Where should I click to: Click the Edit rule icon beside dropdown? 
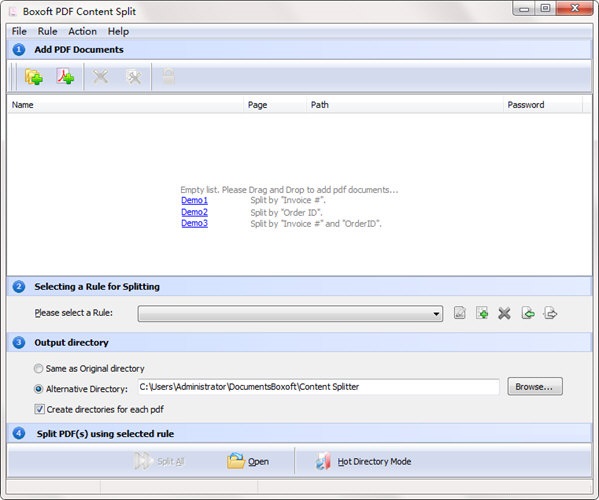point(460,313)
